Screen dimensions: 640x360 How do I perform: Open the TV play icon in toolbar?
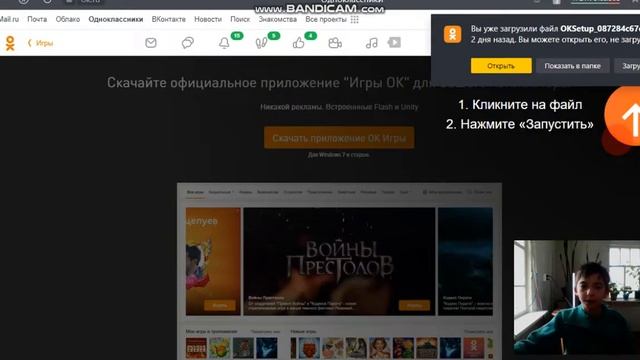coord(394,42)
